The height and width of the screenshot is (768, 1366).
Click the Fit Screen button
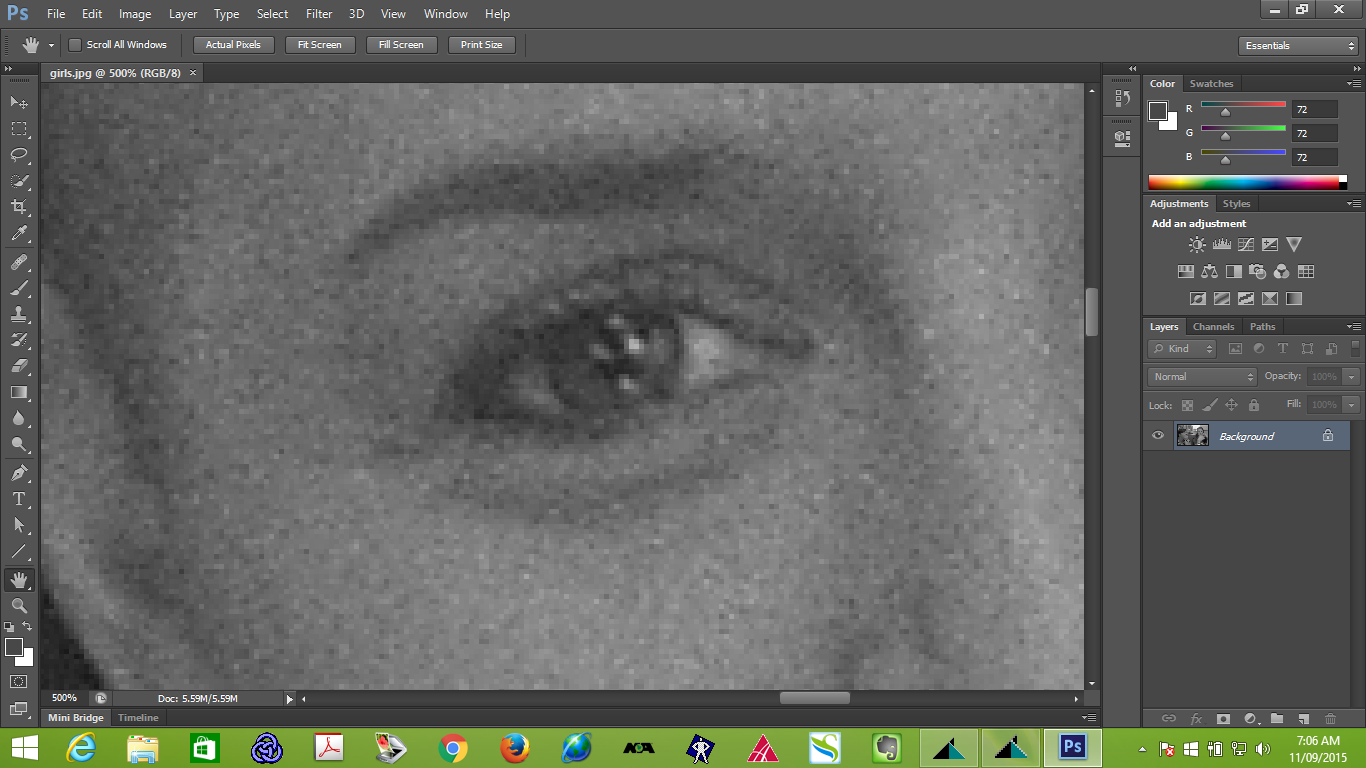coord(320,45)
